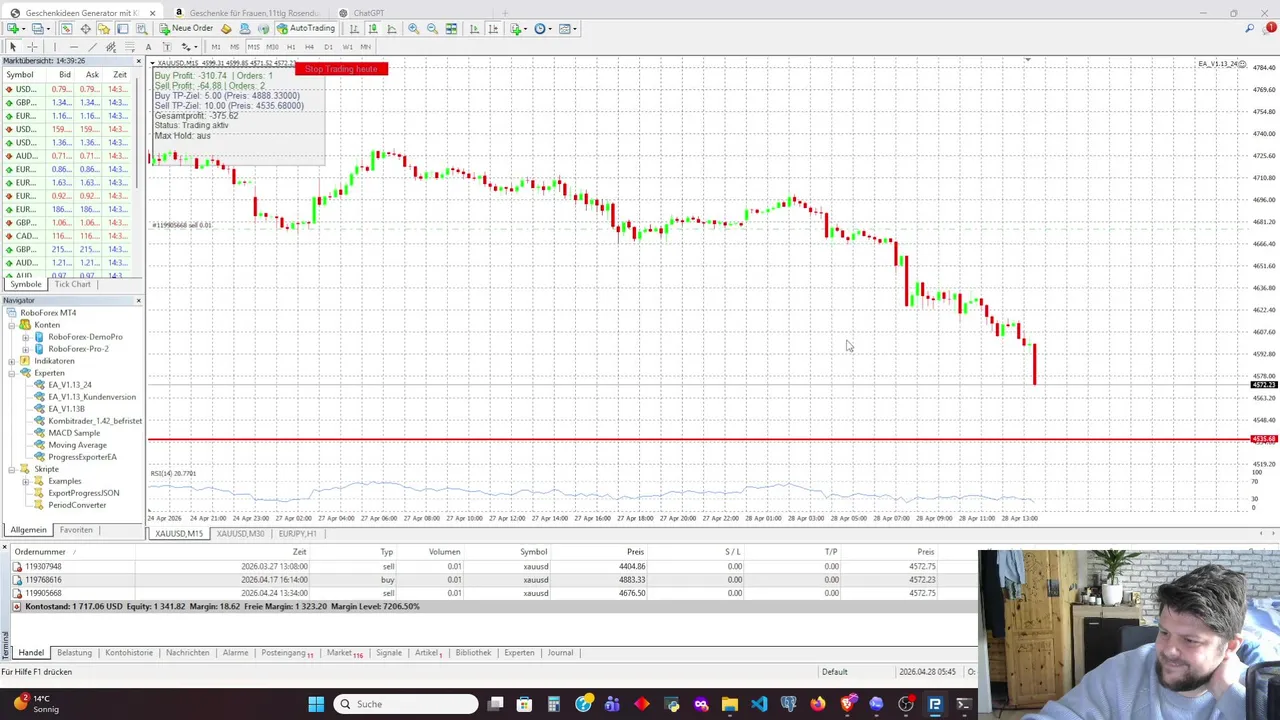
Task: Collapse the Konten tree node
Action: point(12,325)
